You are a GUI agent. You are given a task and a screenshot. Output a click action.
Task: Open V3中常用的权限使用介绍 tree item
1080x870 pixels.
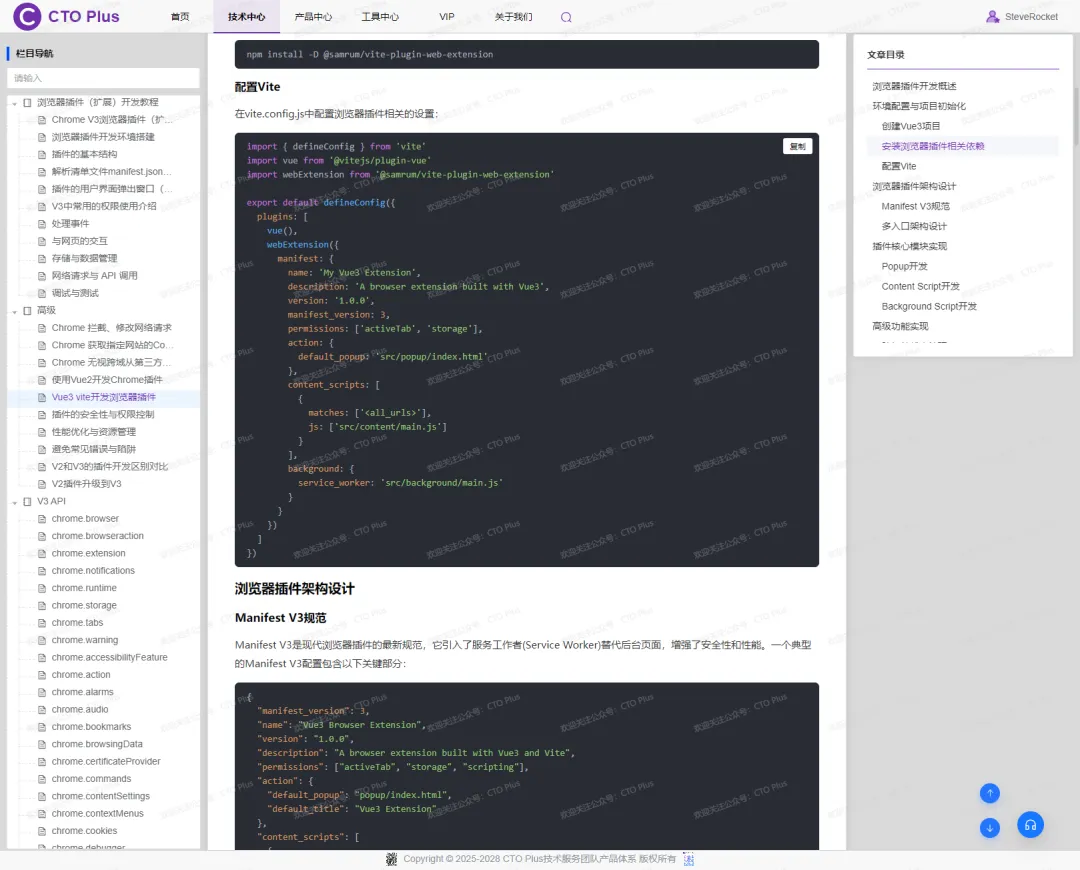[x=104, y=207]
